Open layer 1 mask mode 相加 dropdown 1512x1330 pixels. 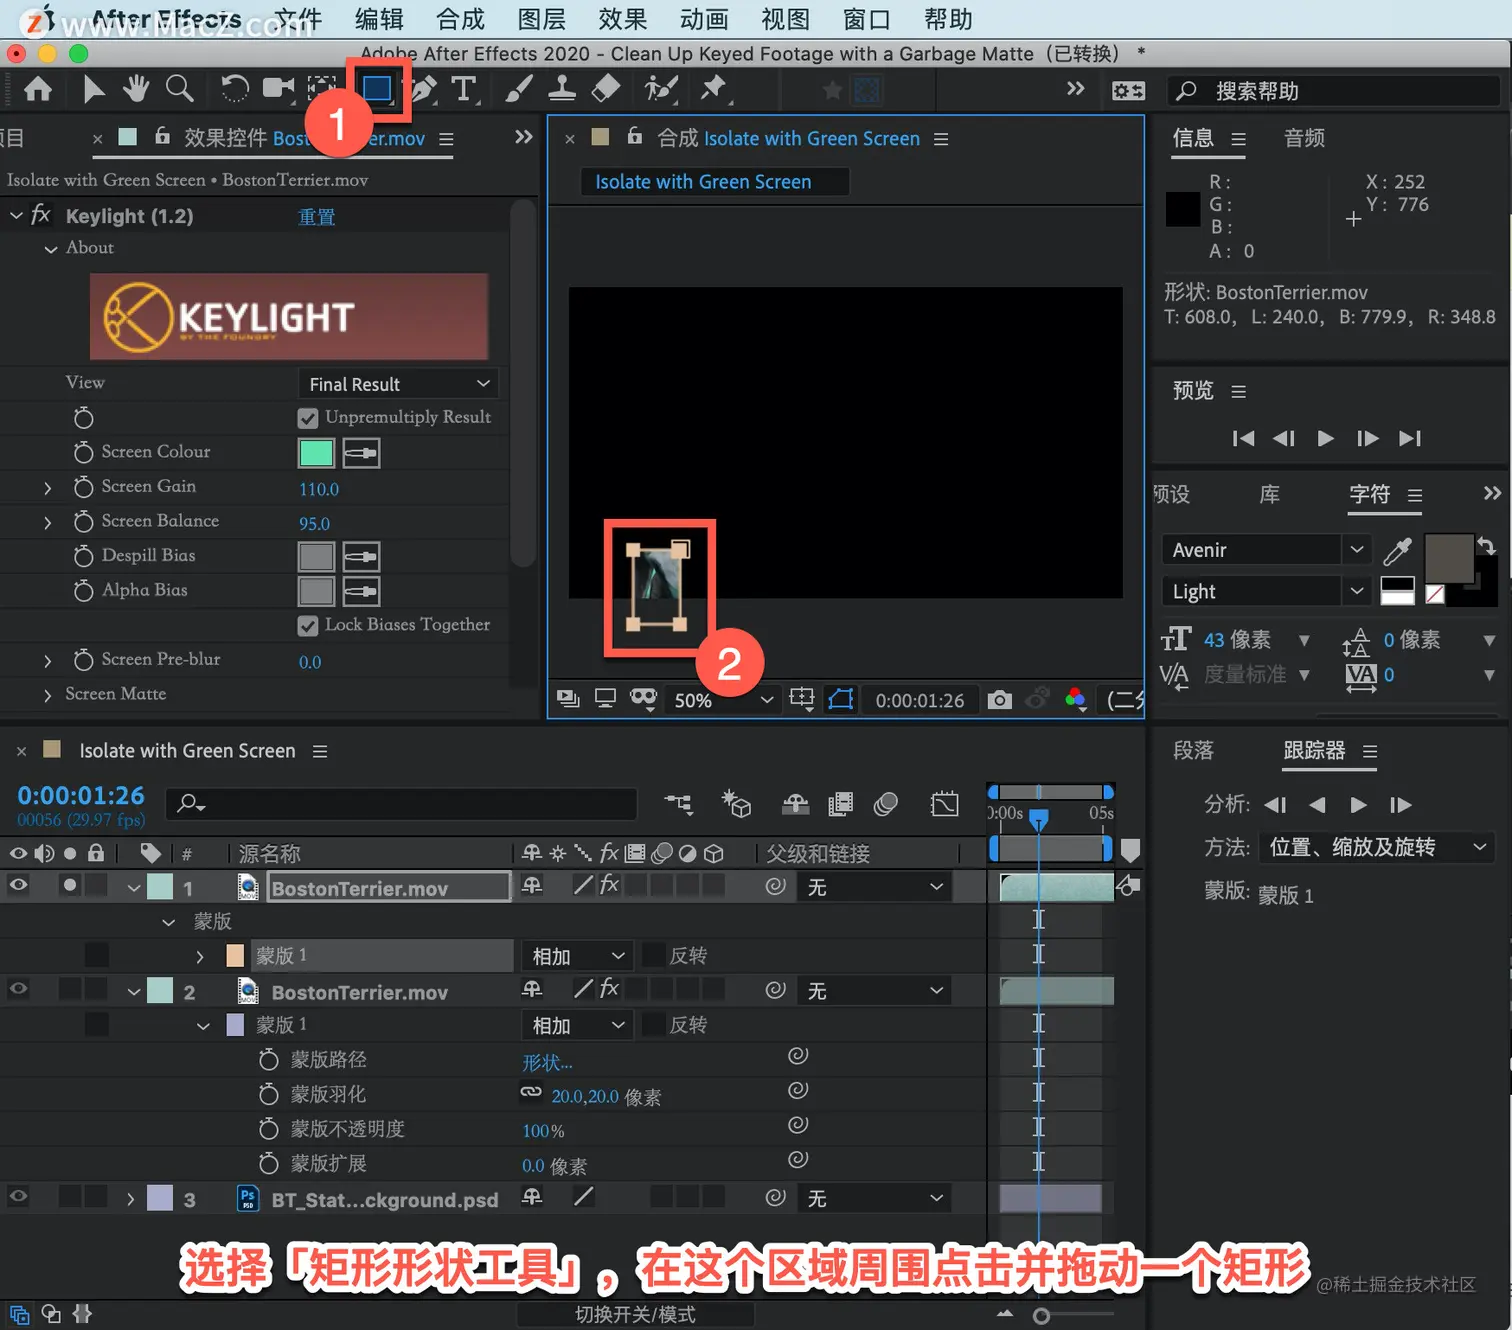pyautogui.click(x=577, y=956)
